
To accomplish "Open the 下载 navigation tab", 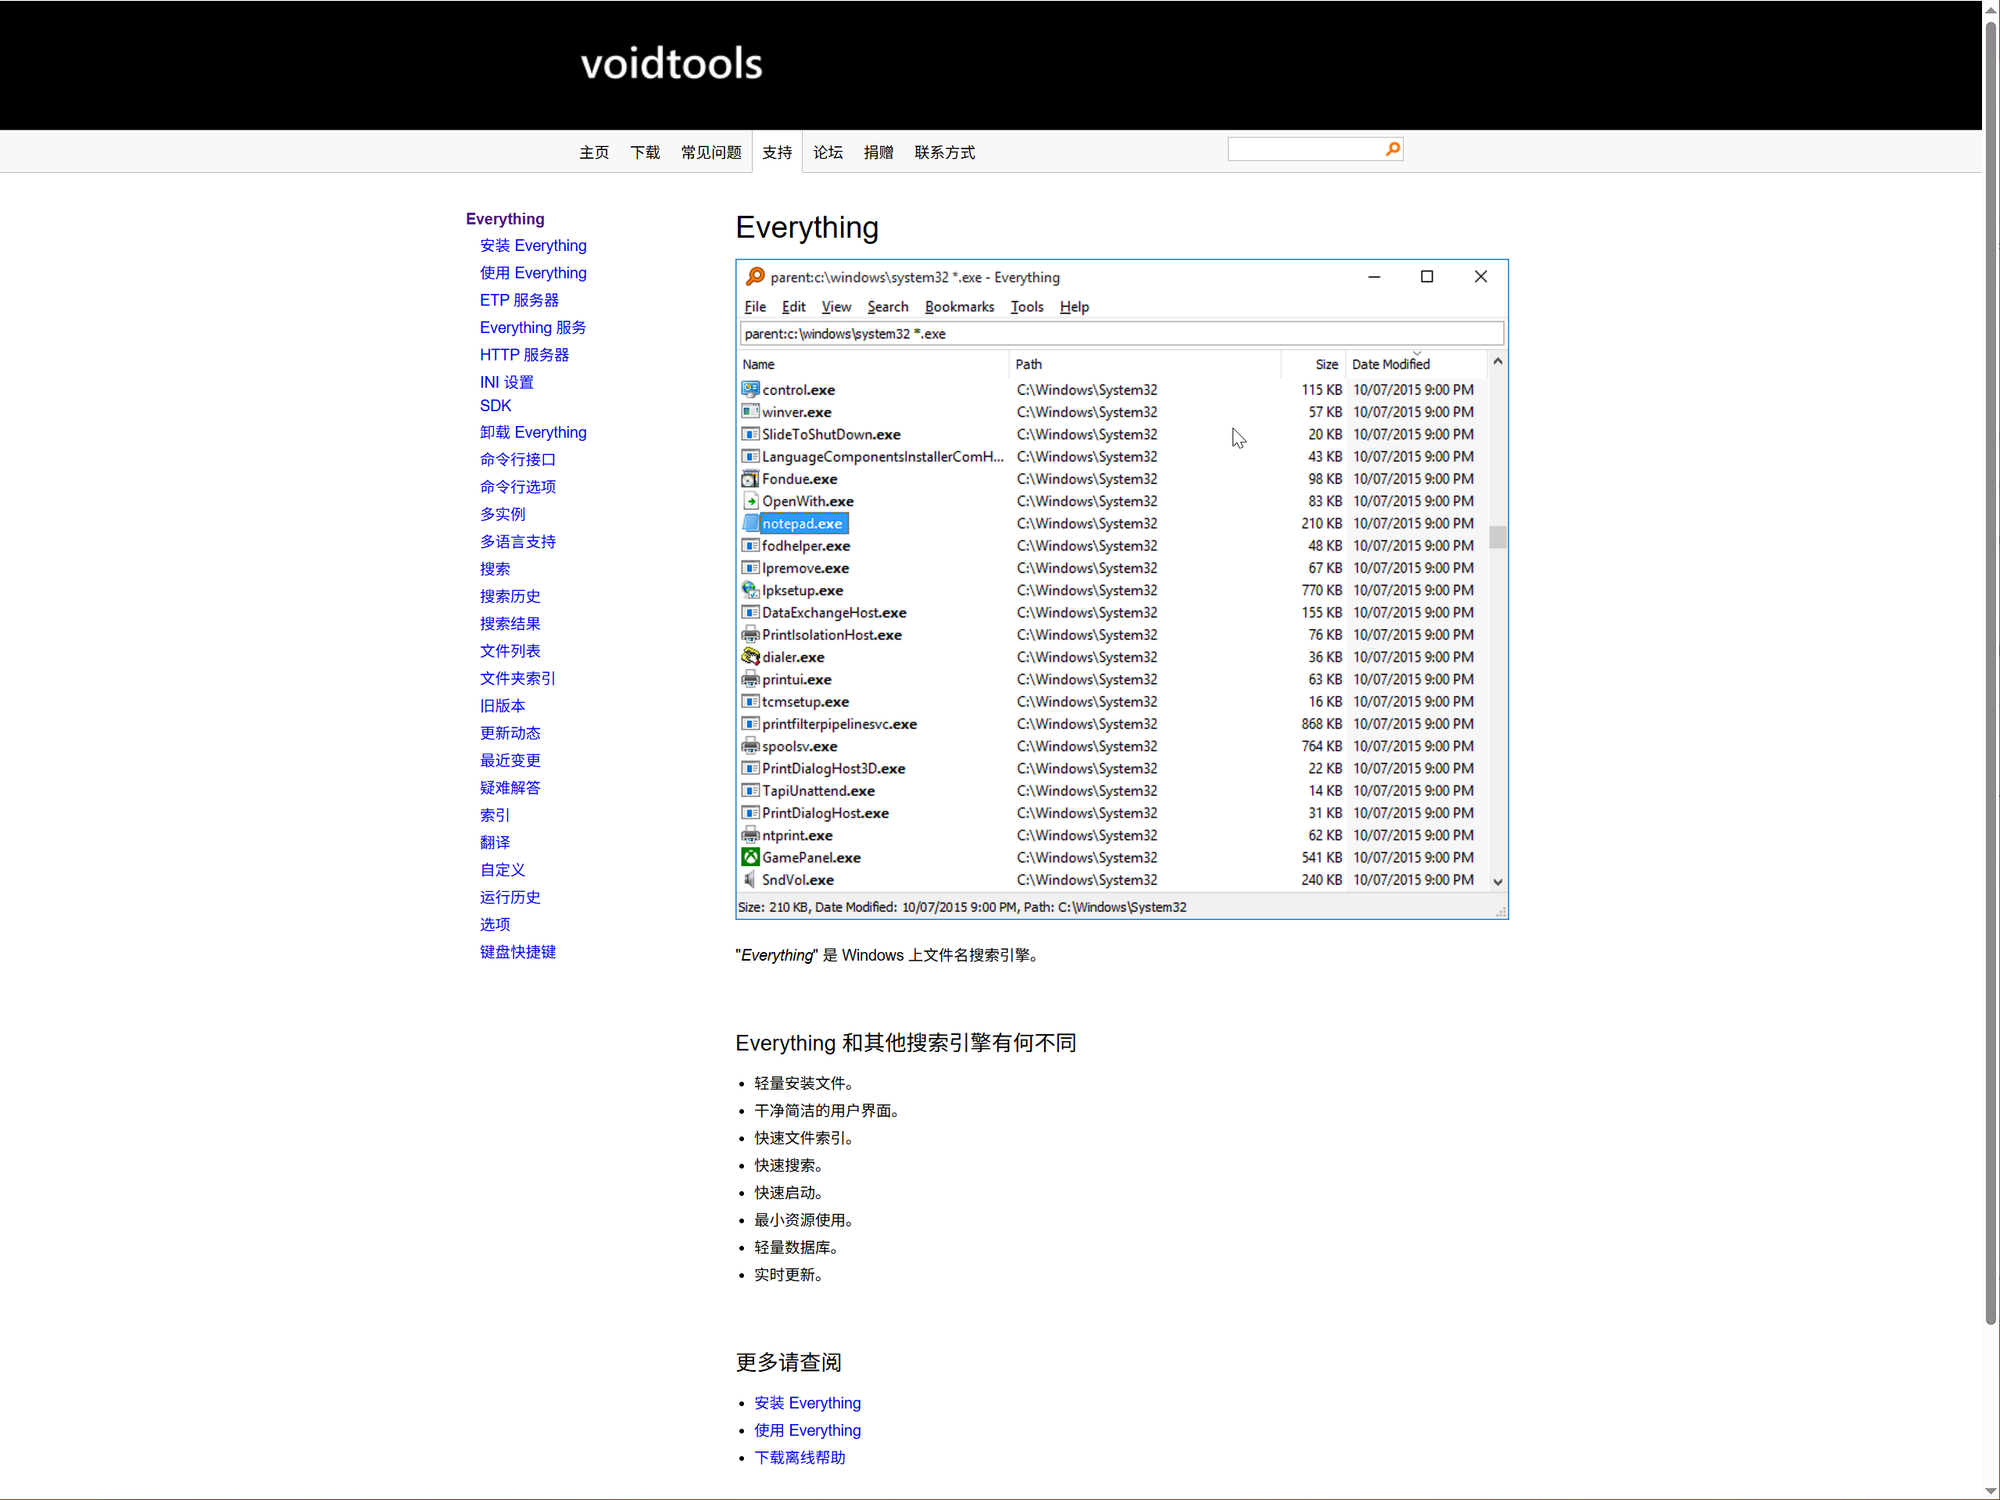I will tap(645, 152).
